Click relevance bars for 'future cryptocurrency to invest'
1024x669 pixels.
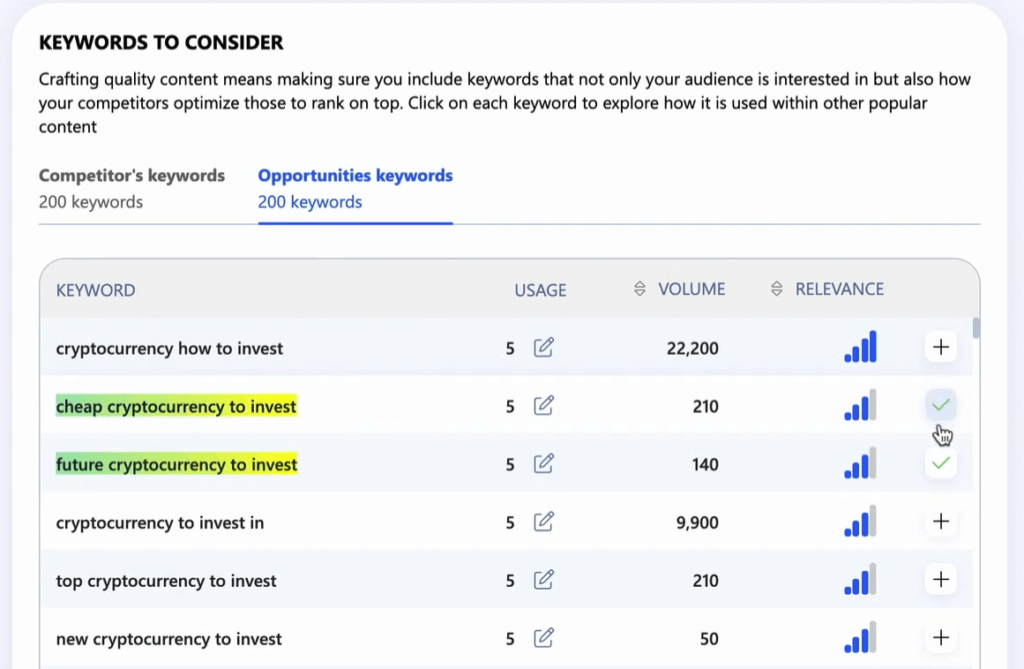[861, 463]
